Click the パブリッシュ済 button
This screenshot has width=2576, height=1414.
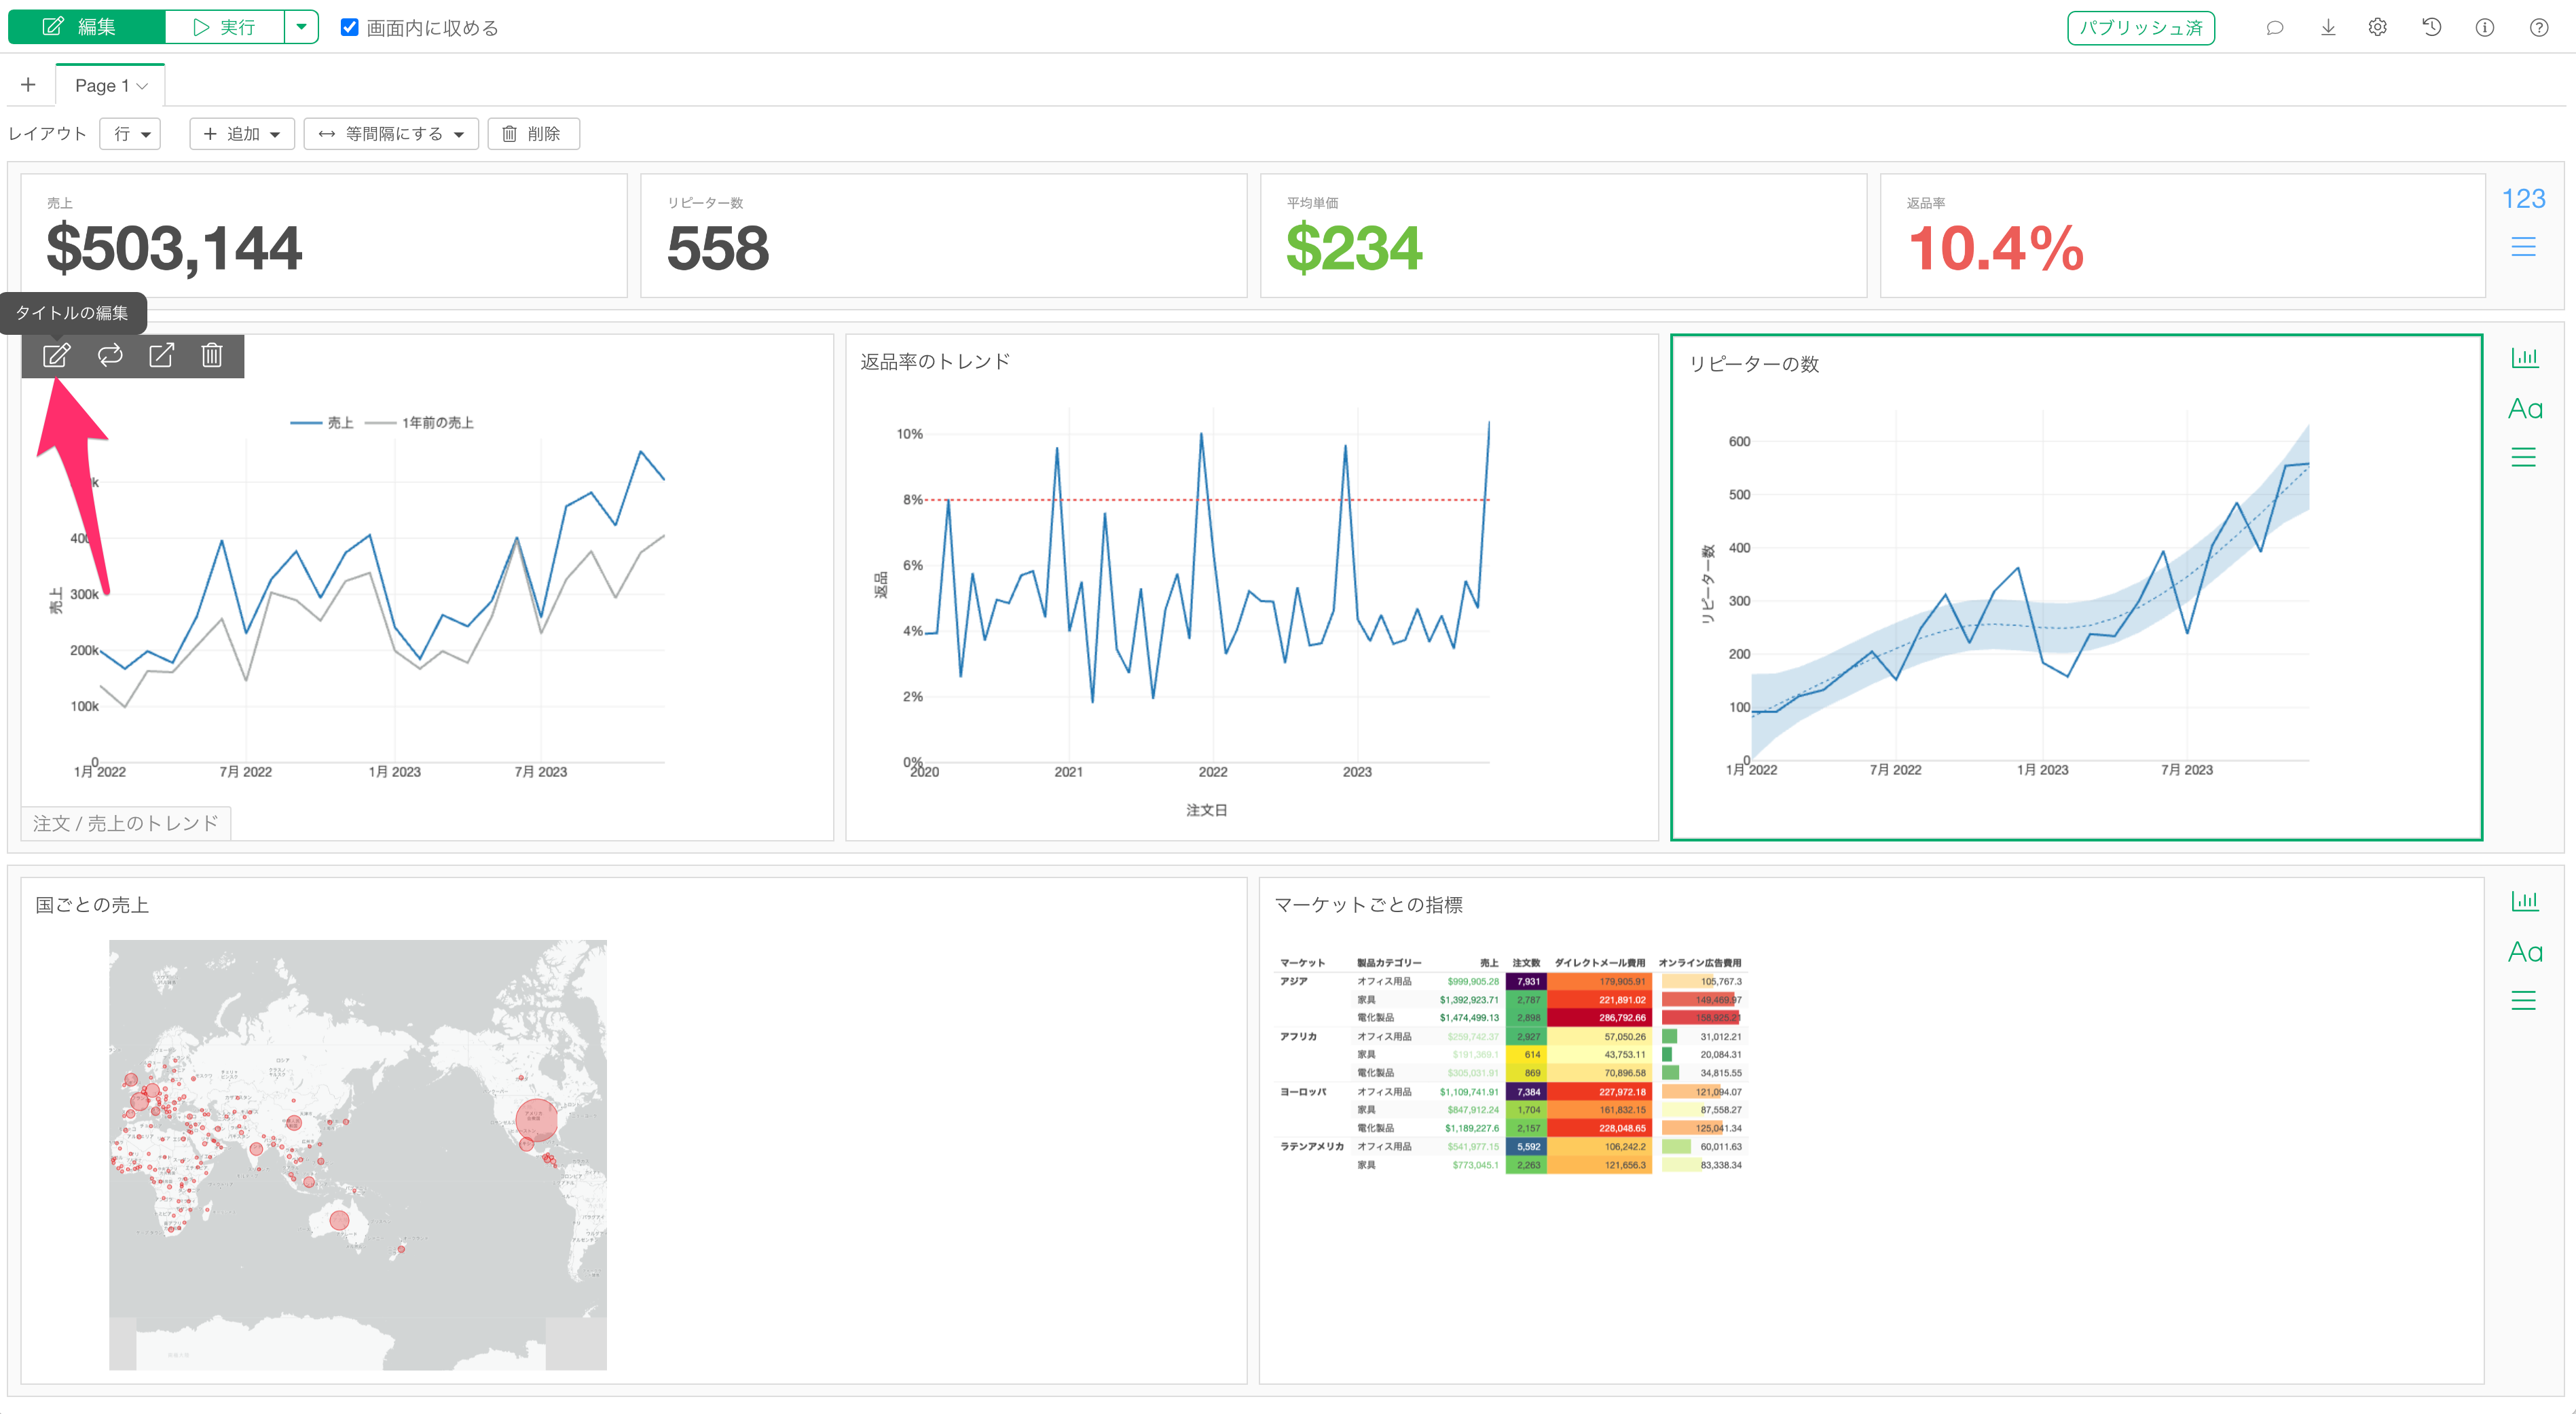pos(2140,27)
